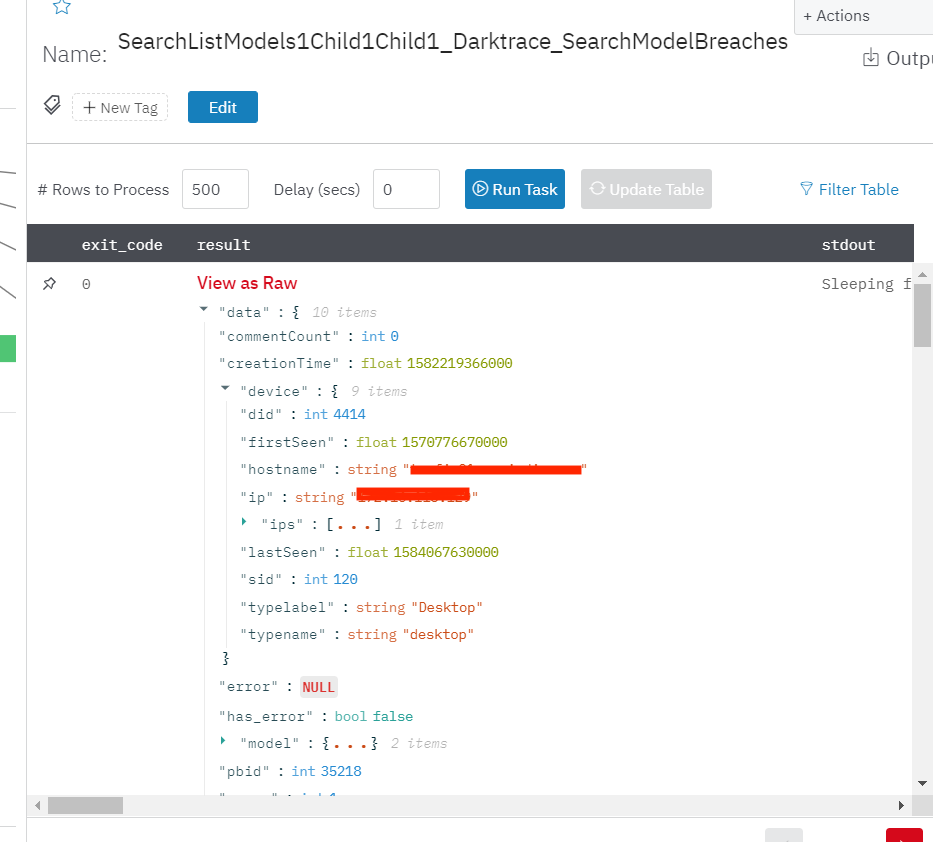Click the tag icon beside New Tag
This screenshot has height=842, width=933.
coord(52,105)
